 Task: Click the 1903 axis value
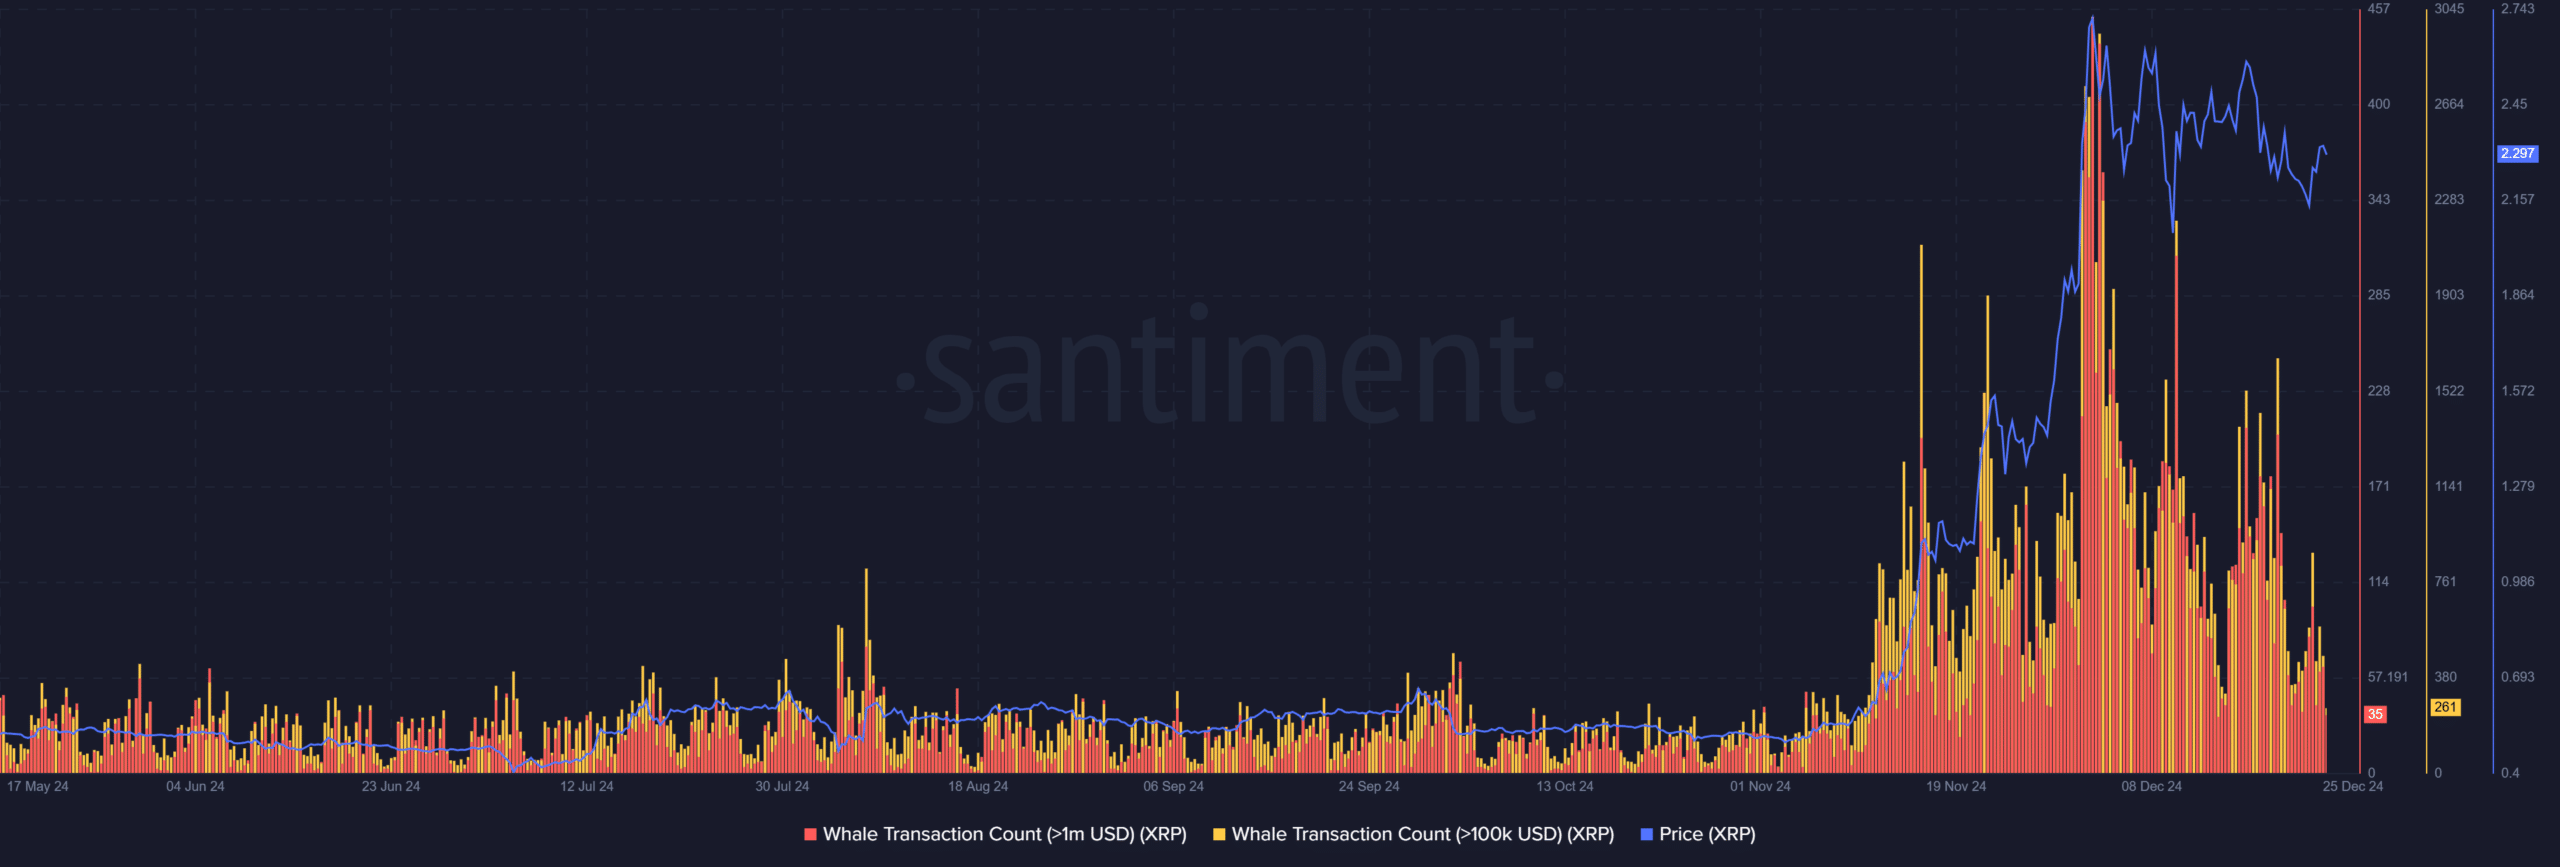(2449, 295)
